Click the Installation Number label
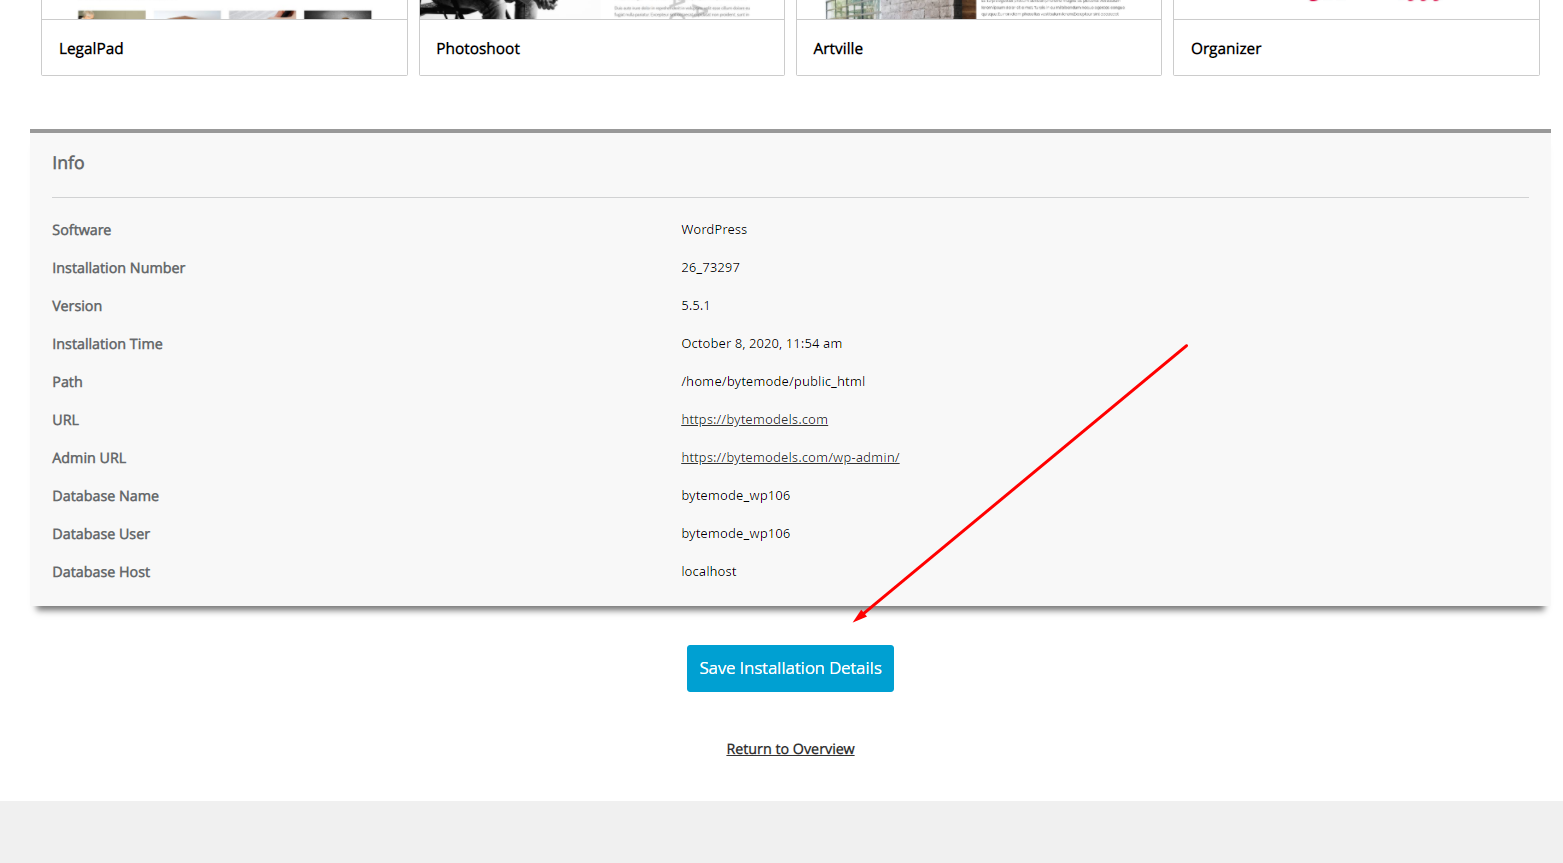The image size is (1563, 863). tap(118, 268)
